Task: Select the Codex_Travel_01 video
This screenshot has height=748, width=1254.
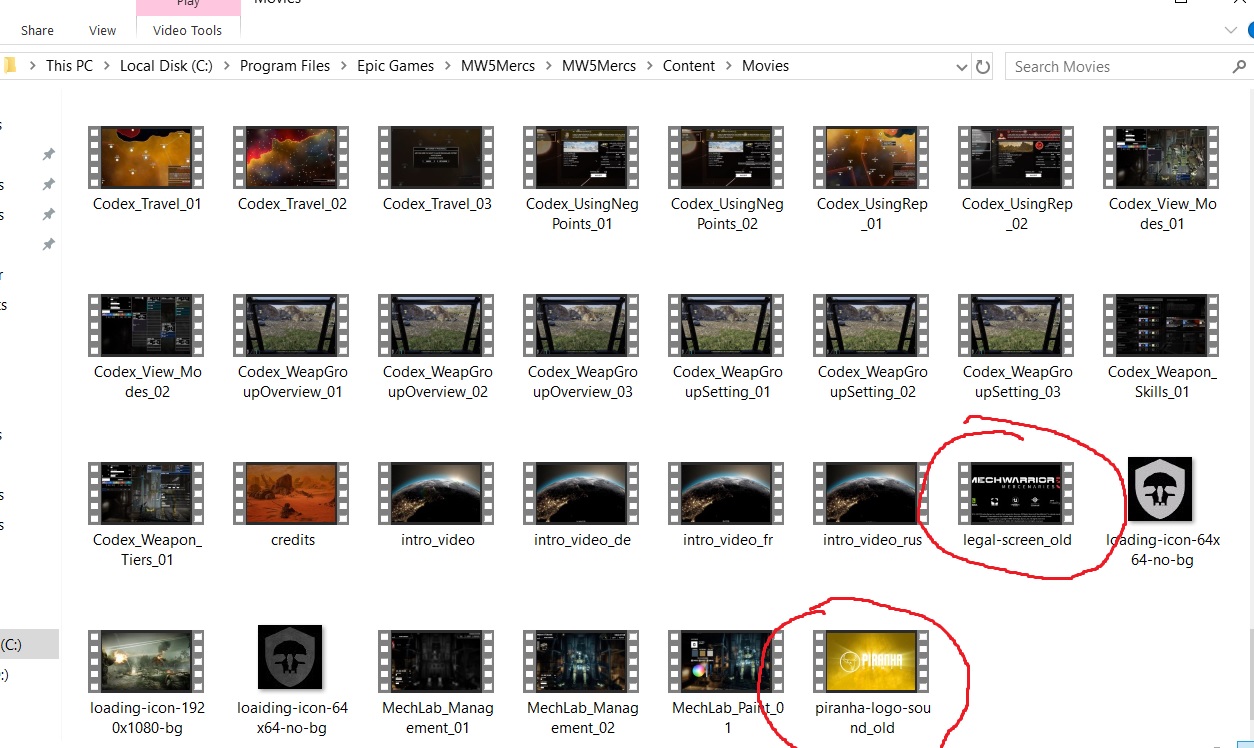Action: coord(146,158)
